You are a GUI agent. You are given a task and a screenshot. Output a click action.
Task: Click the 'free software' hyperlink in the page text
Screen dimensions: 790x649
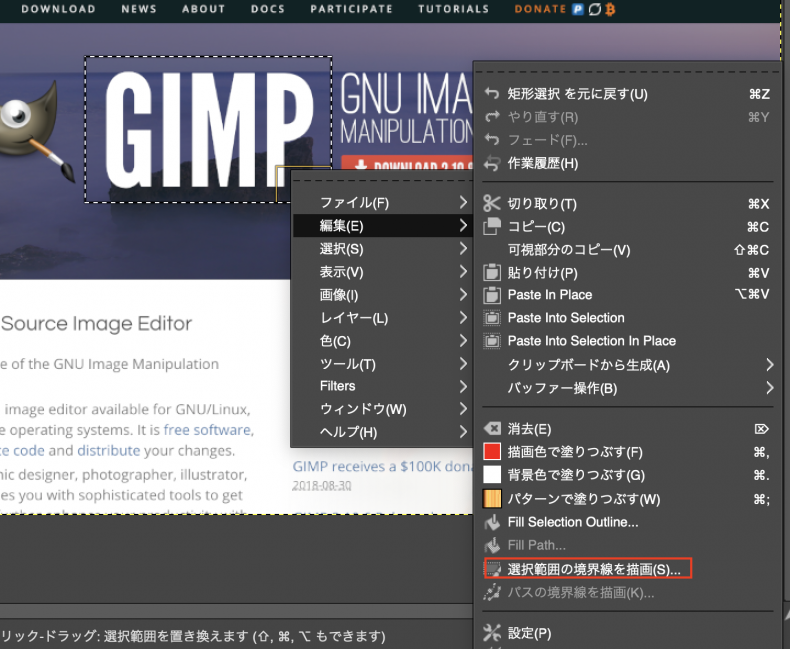pos(207,430)
